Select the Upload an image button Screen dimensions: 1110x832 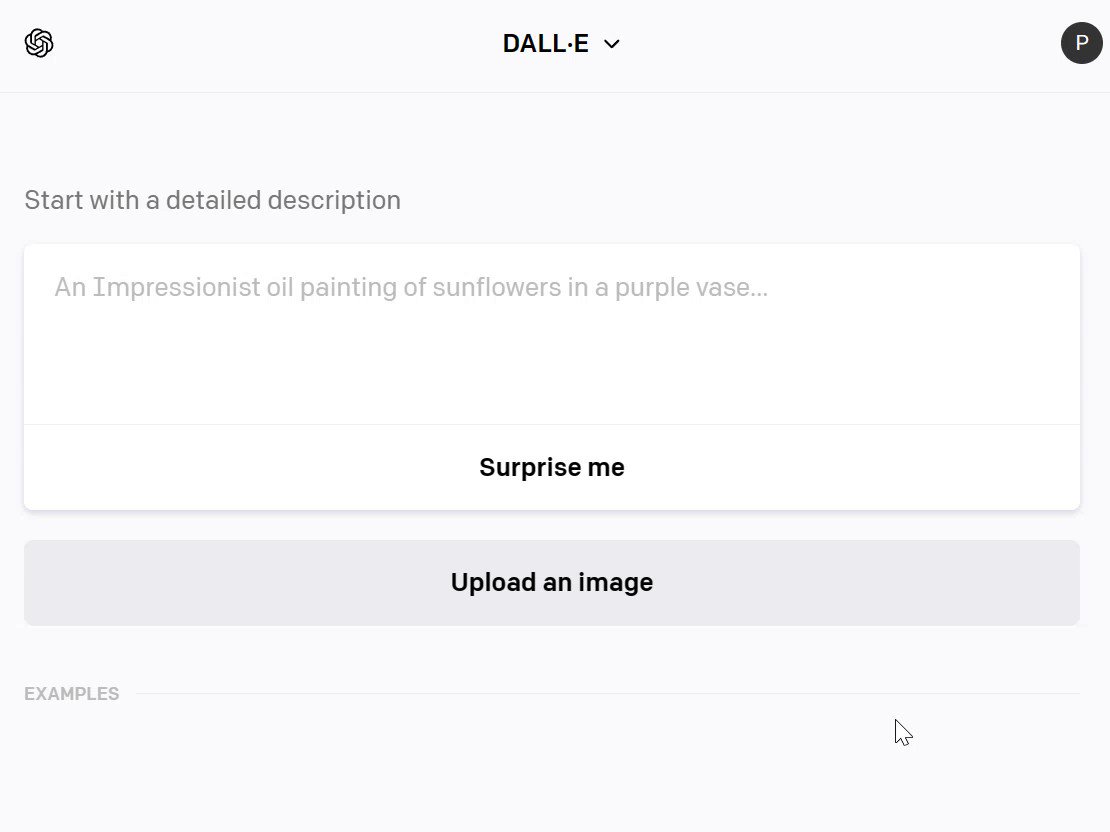(552, 583)
